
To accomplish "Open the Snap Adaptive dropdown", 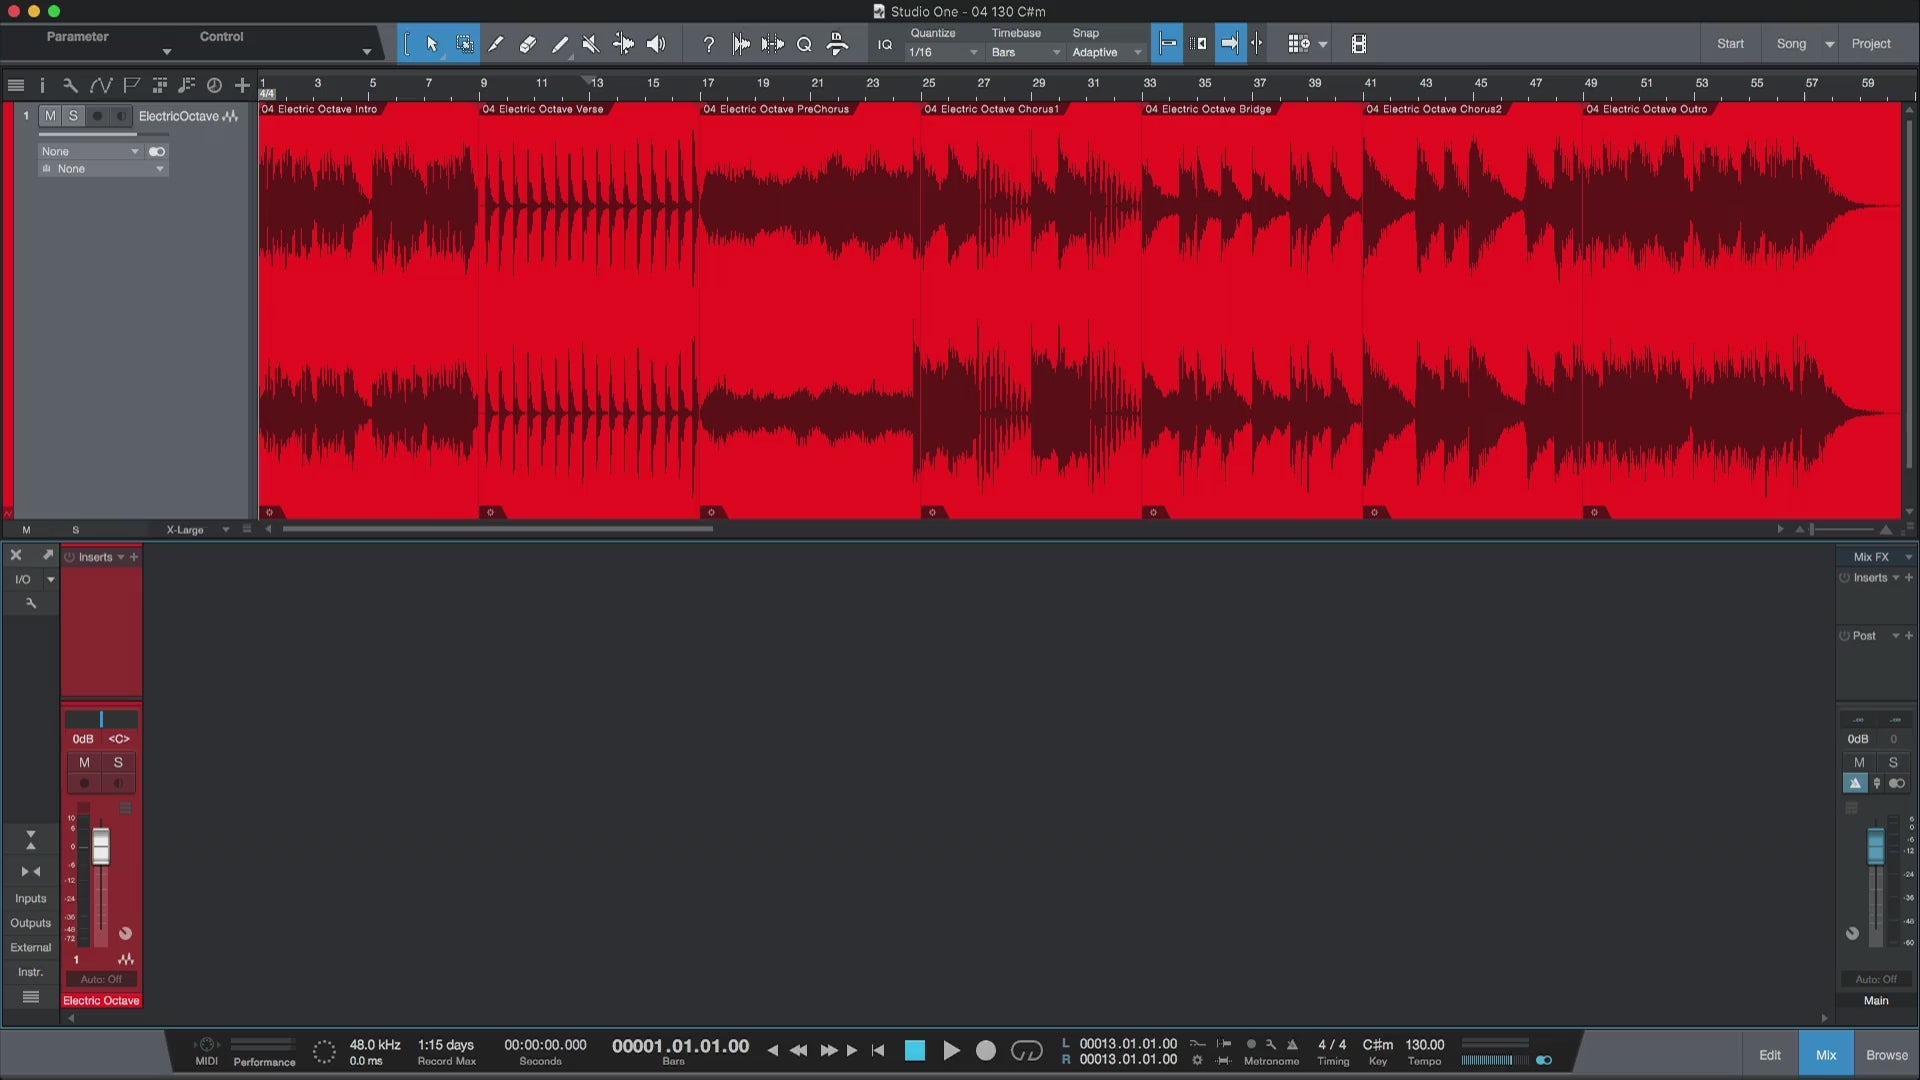I will point(1106,52).
